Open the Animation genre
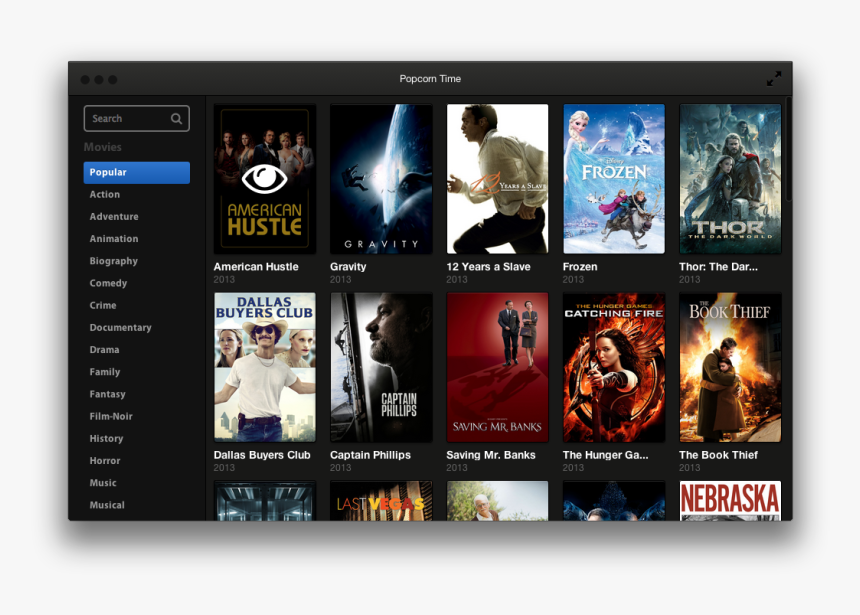The image size is (860, 615). (x=114, y=239)
